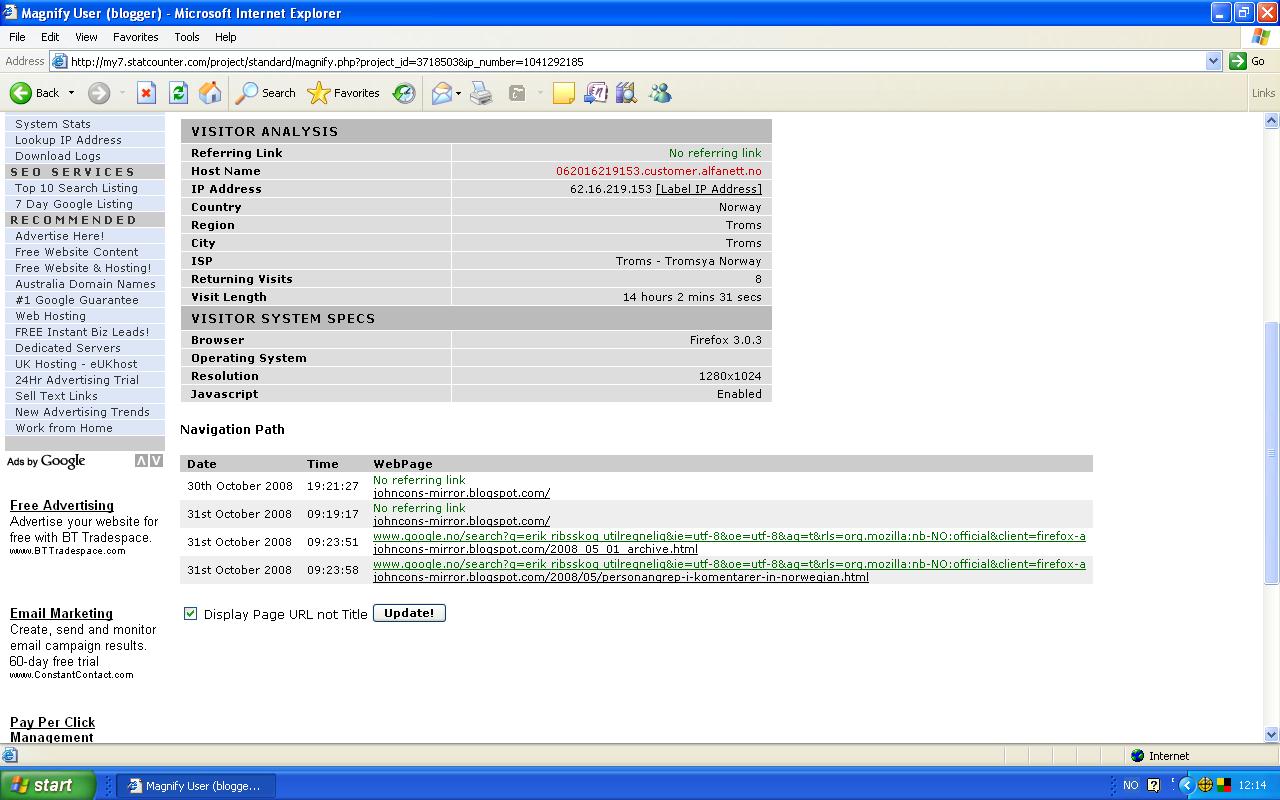
Task: Open the Search magnifier in toolbar
Action: click(x=246, y=93)
